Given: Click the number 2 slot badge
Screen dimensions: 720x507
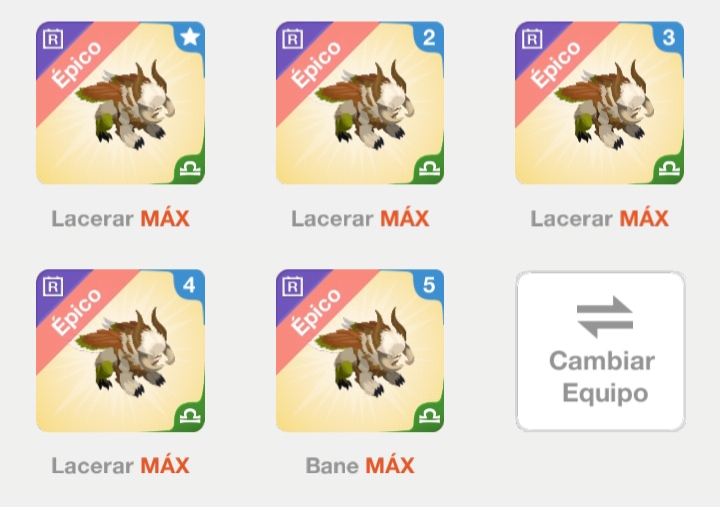Looking at the screenshot, I should (x=429, y=37).
